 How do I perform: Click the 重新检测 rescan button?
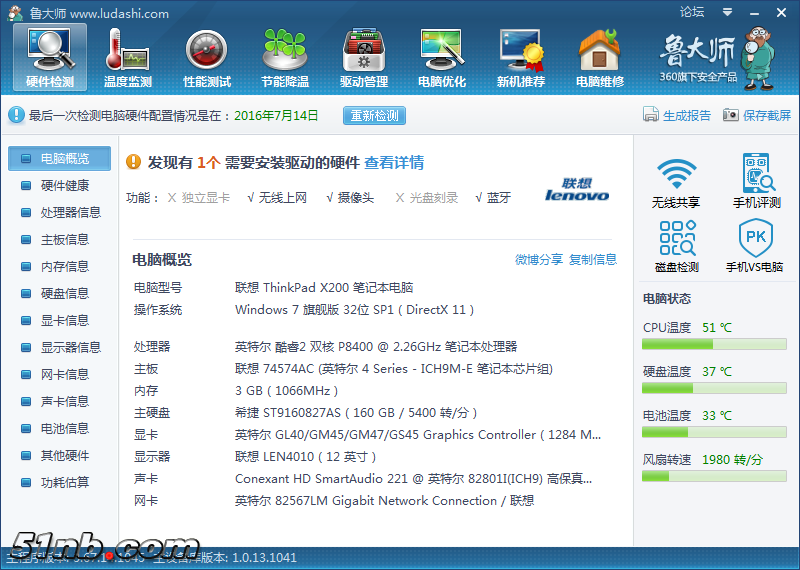tap(374, 116)
